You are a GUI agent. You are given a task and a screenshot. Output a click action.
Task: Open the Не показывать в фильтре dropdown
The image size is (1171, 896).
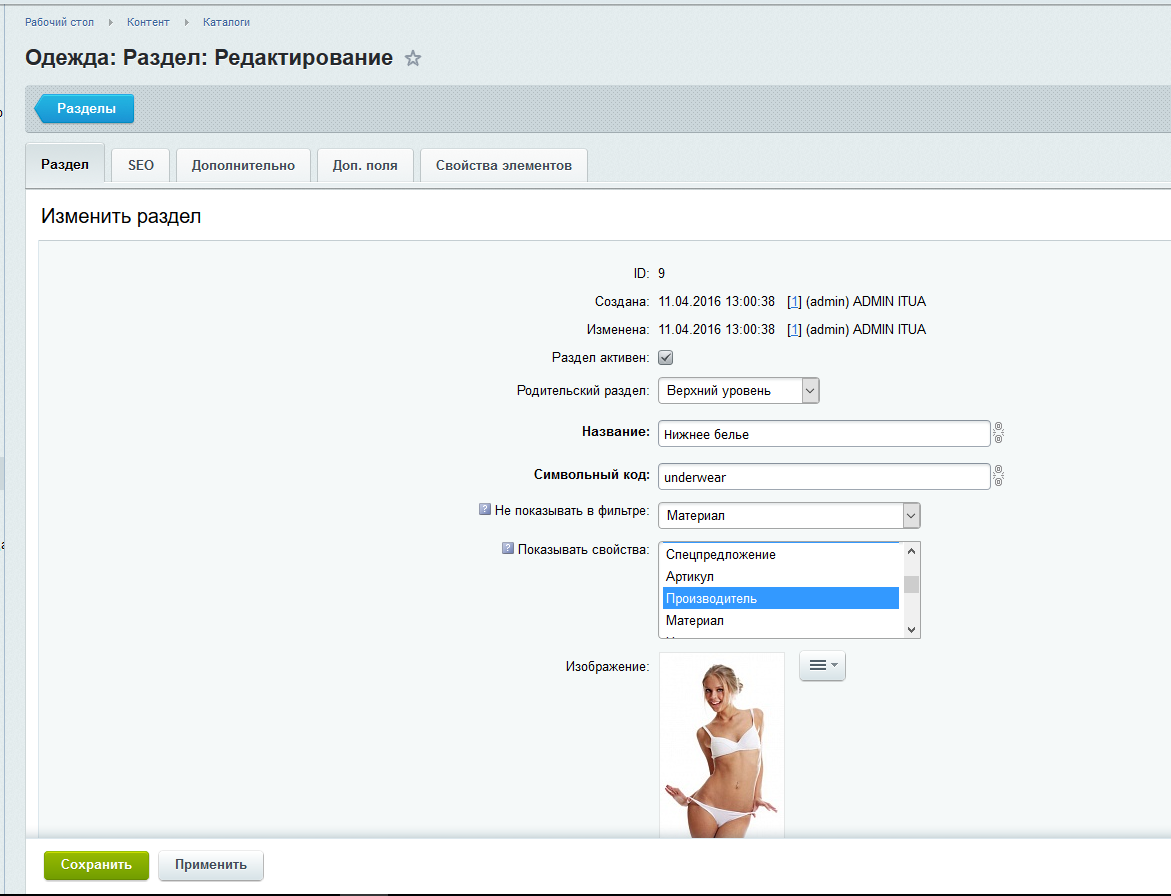[x=910, y=515]
